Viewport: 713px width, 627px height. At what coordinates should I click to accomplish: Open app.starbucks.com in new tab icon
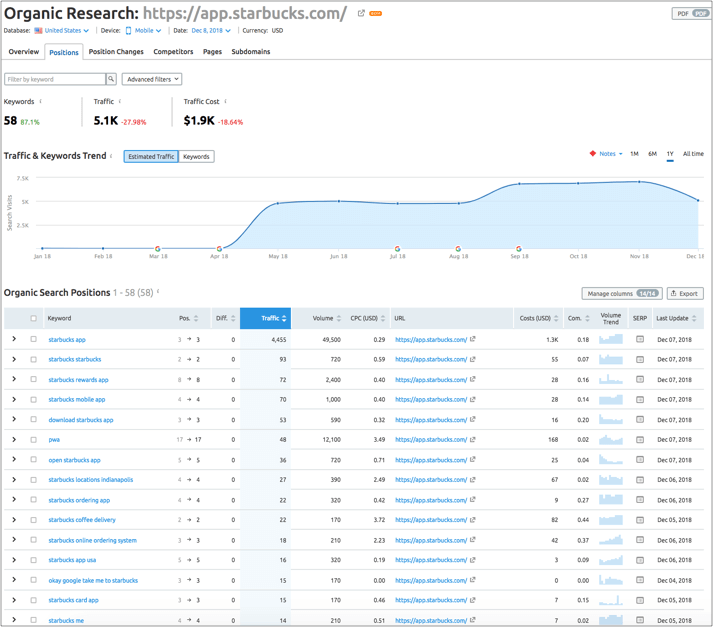coord(361,13)
